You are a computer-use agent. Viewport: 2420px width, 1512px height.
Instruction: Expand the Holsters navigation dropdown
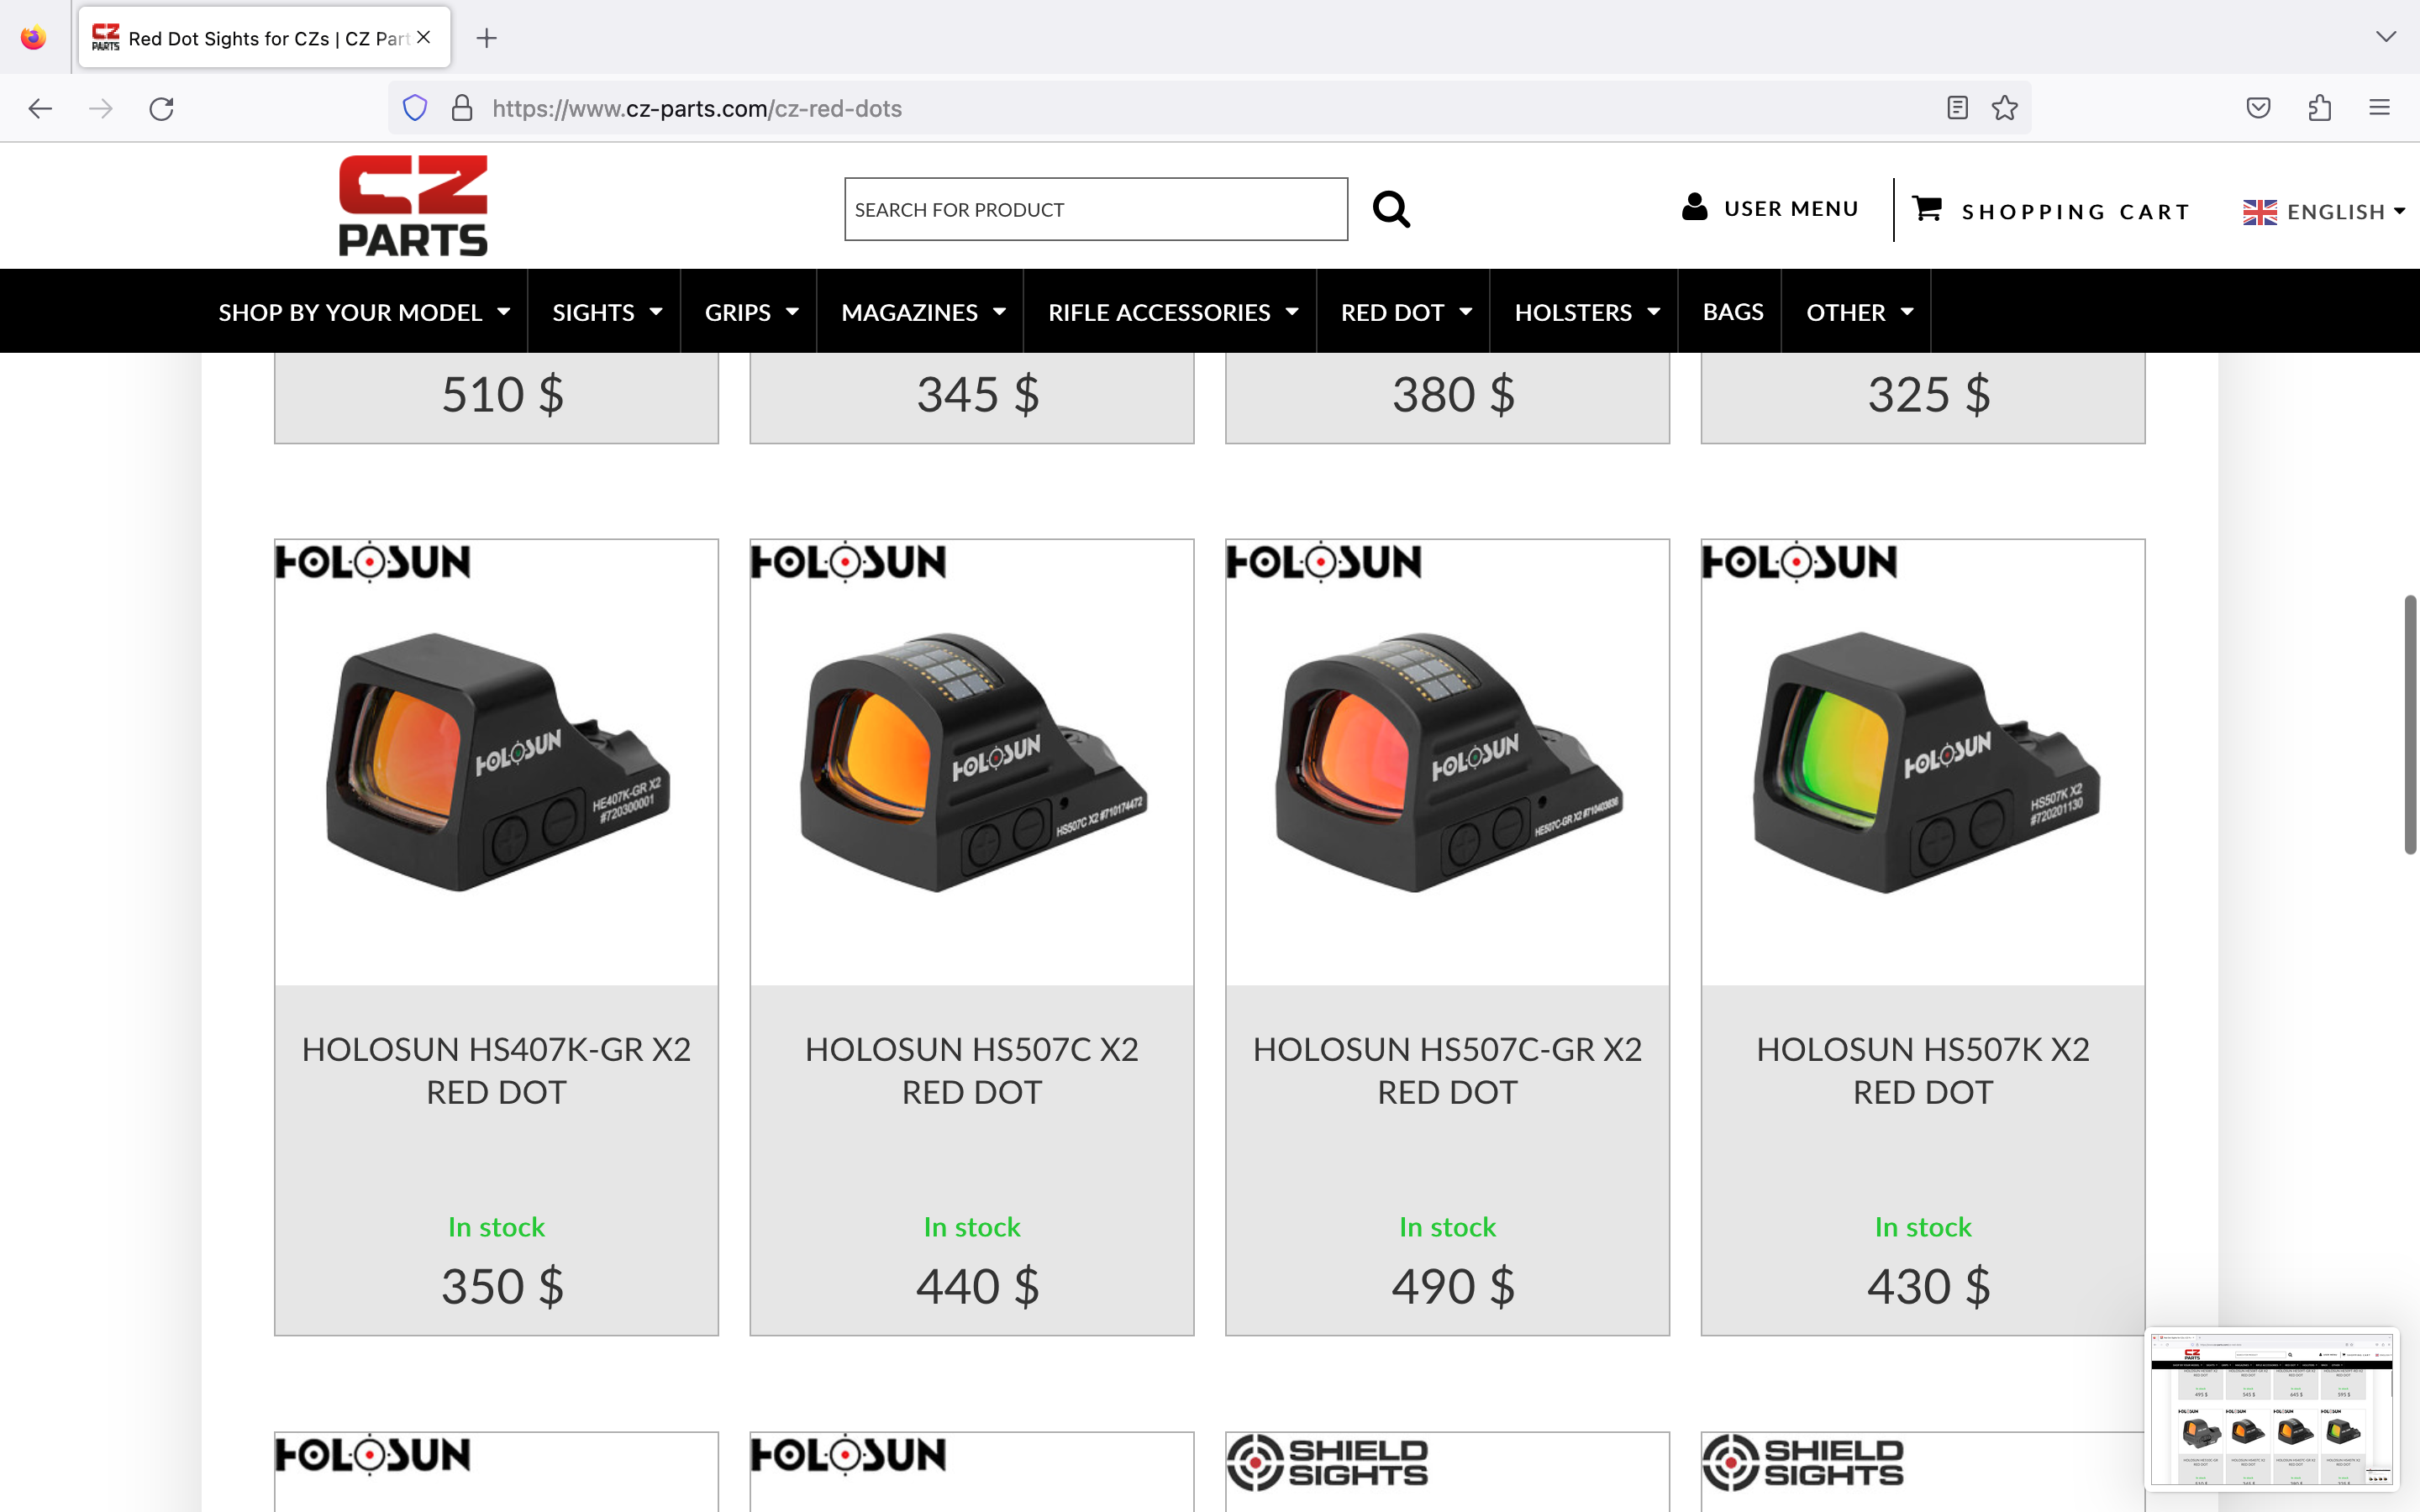[x=1586, y=312]
